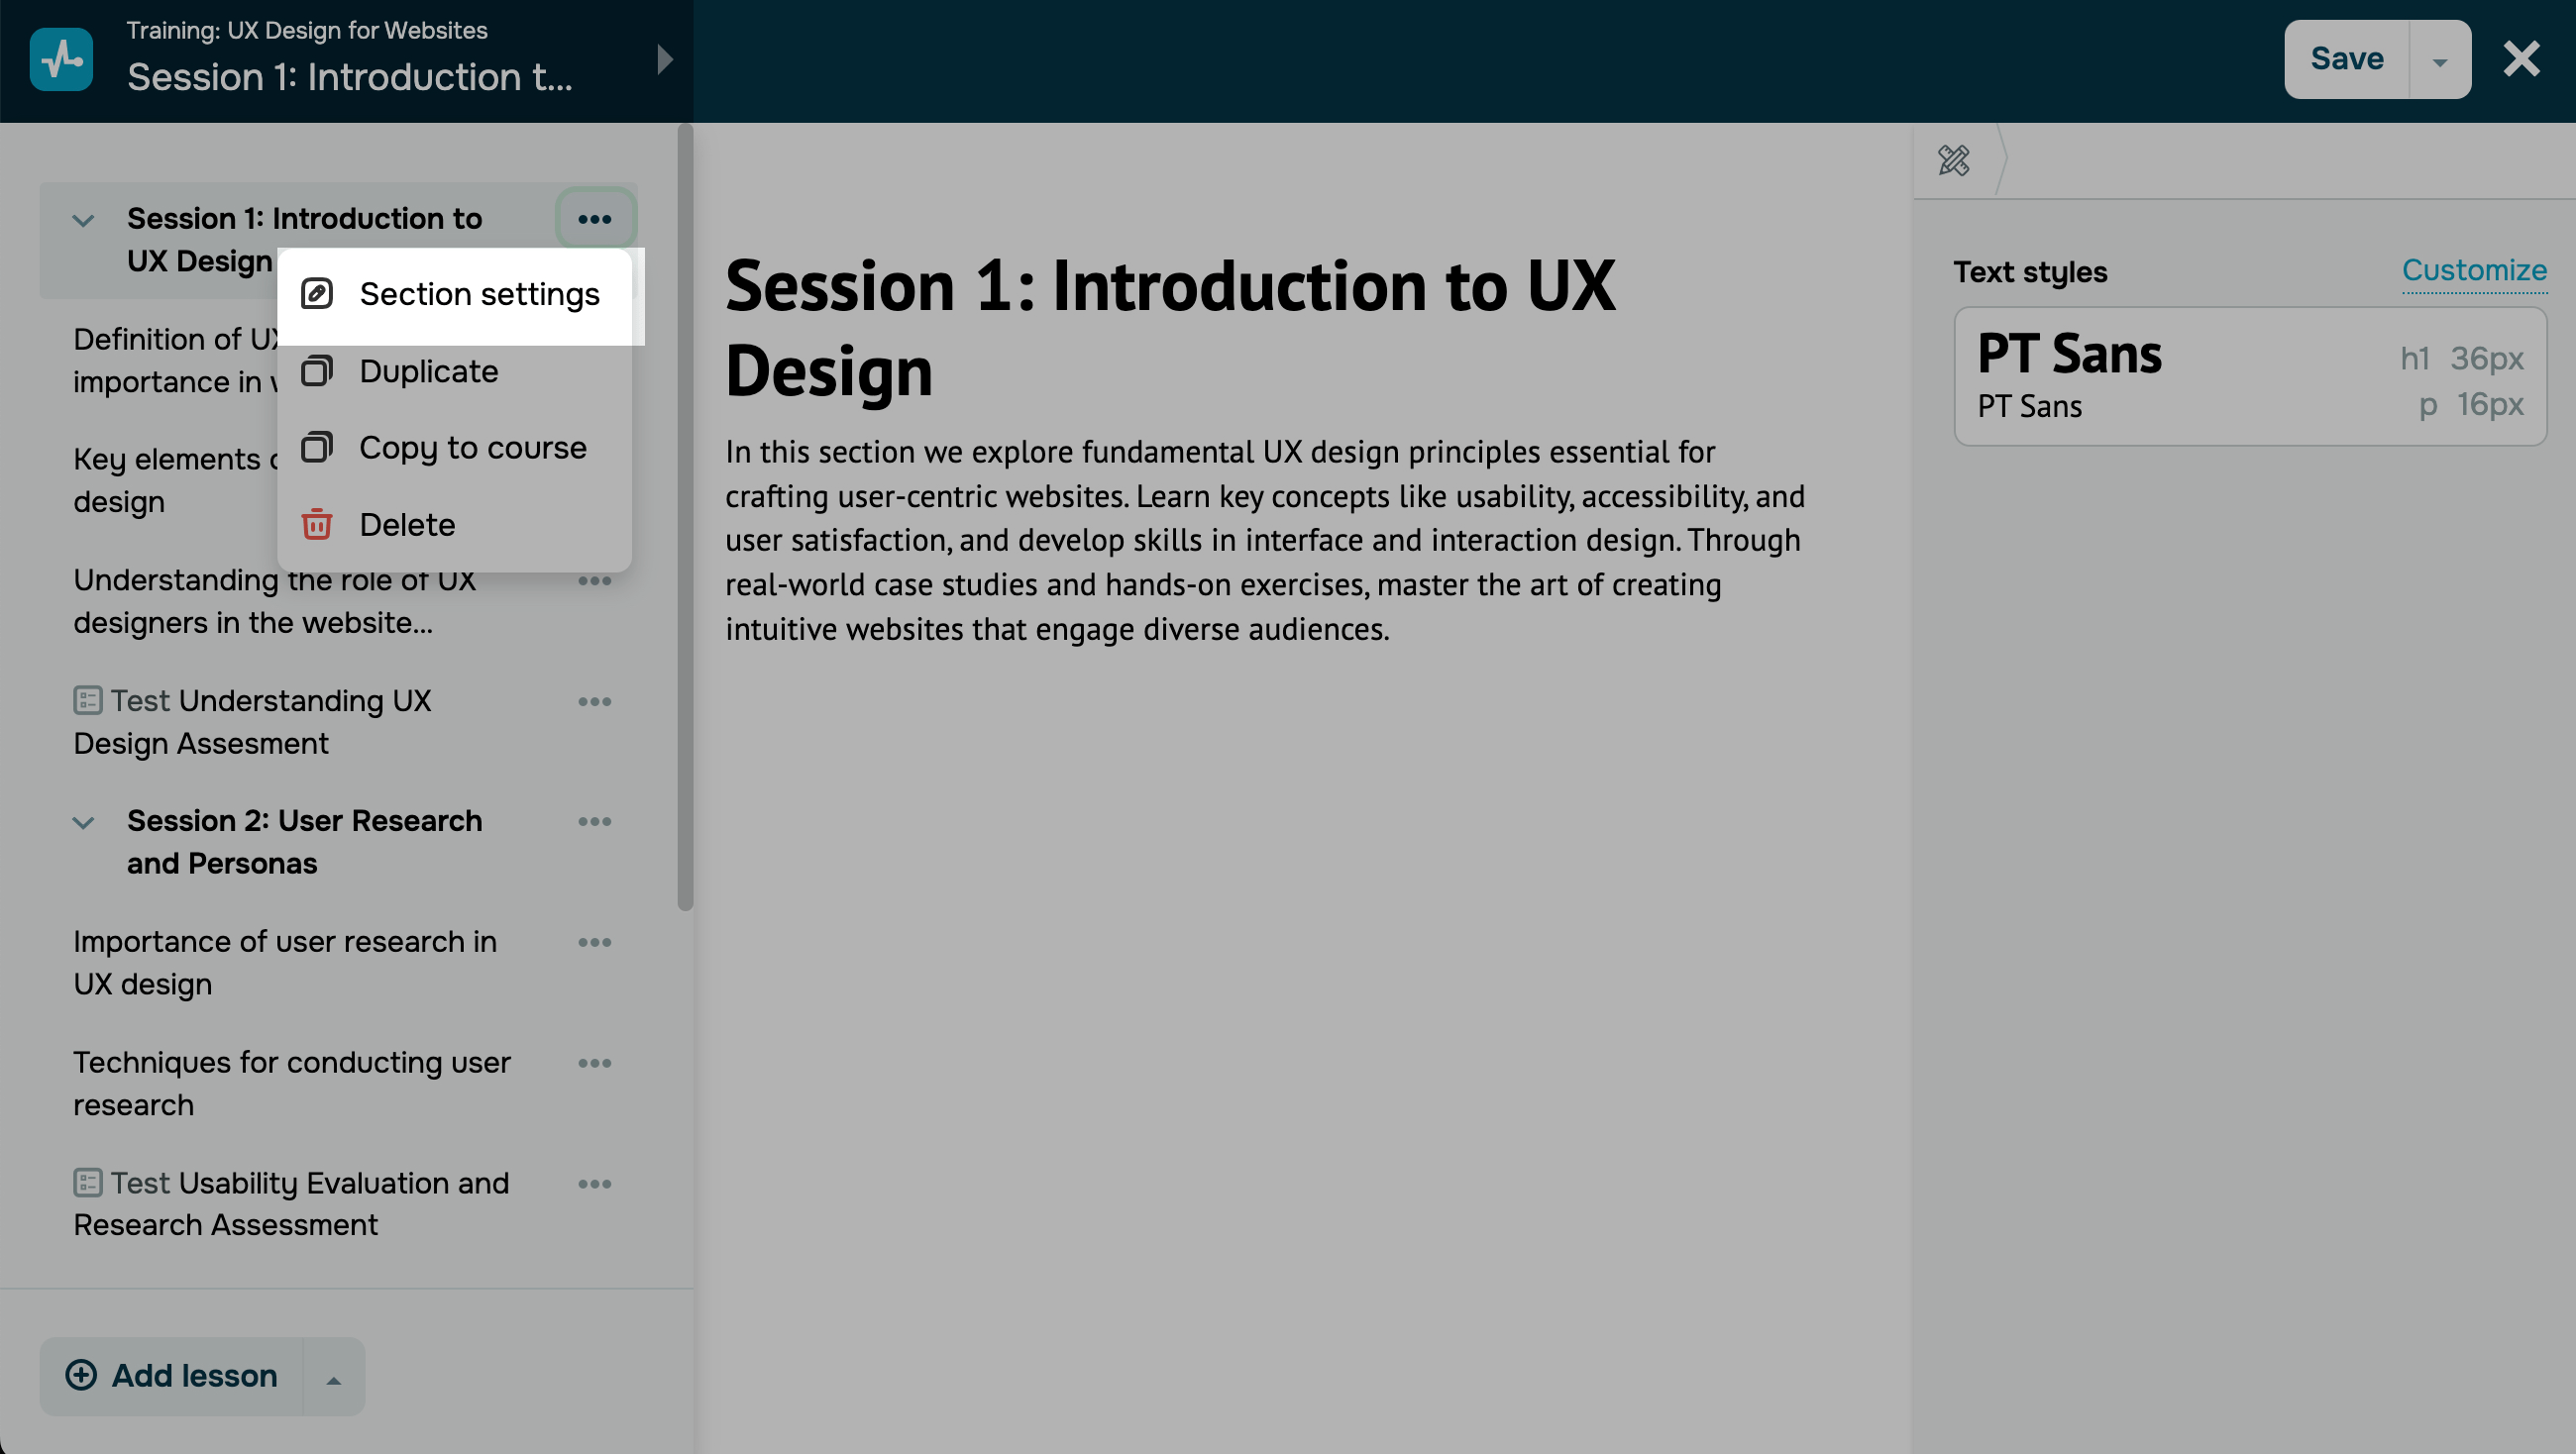Open options for Techniques for conducting user research
The image size is (2576, 1454).
pyautogui.click(x=595, y=1063)
